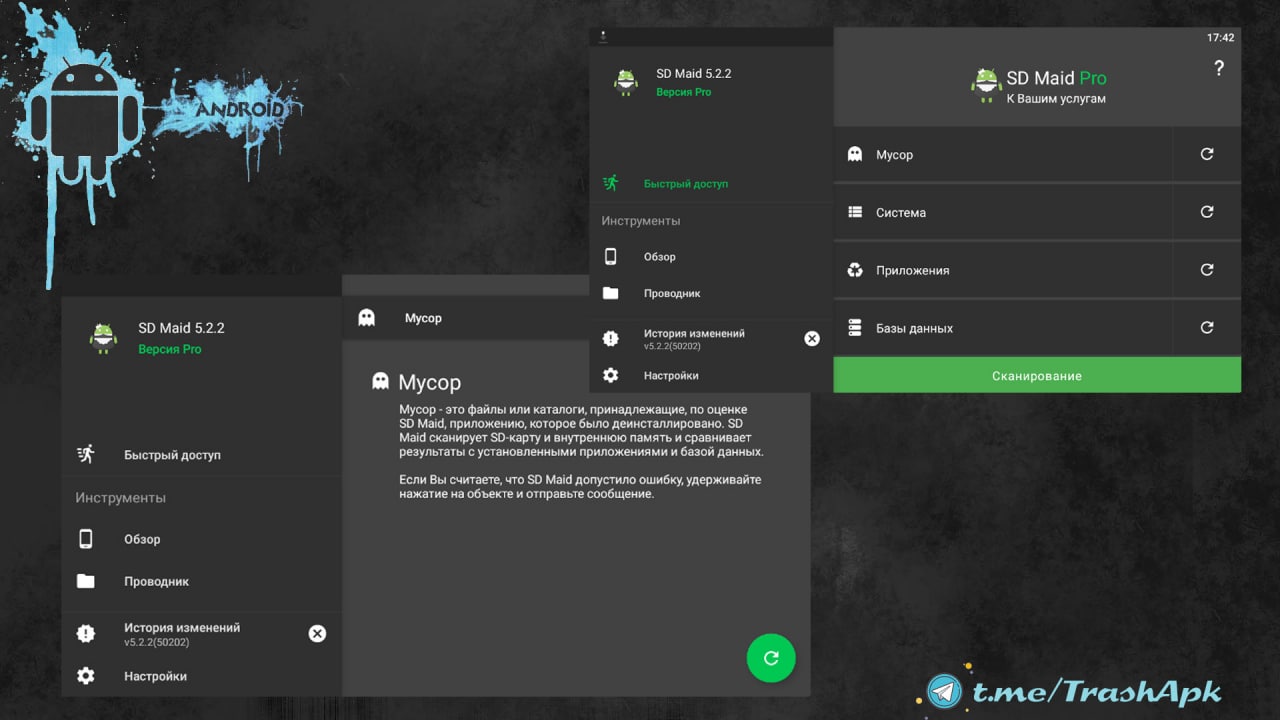Select Быстрый доступ in drawer beside SD Maid Pro screen
The image size is (1280, 720).
pyautogui.click(x=711, y=184)
